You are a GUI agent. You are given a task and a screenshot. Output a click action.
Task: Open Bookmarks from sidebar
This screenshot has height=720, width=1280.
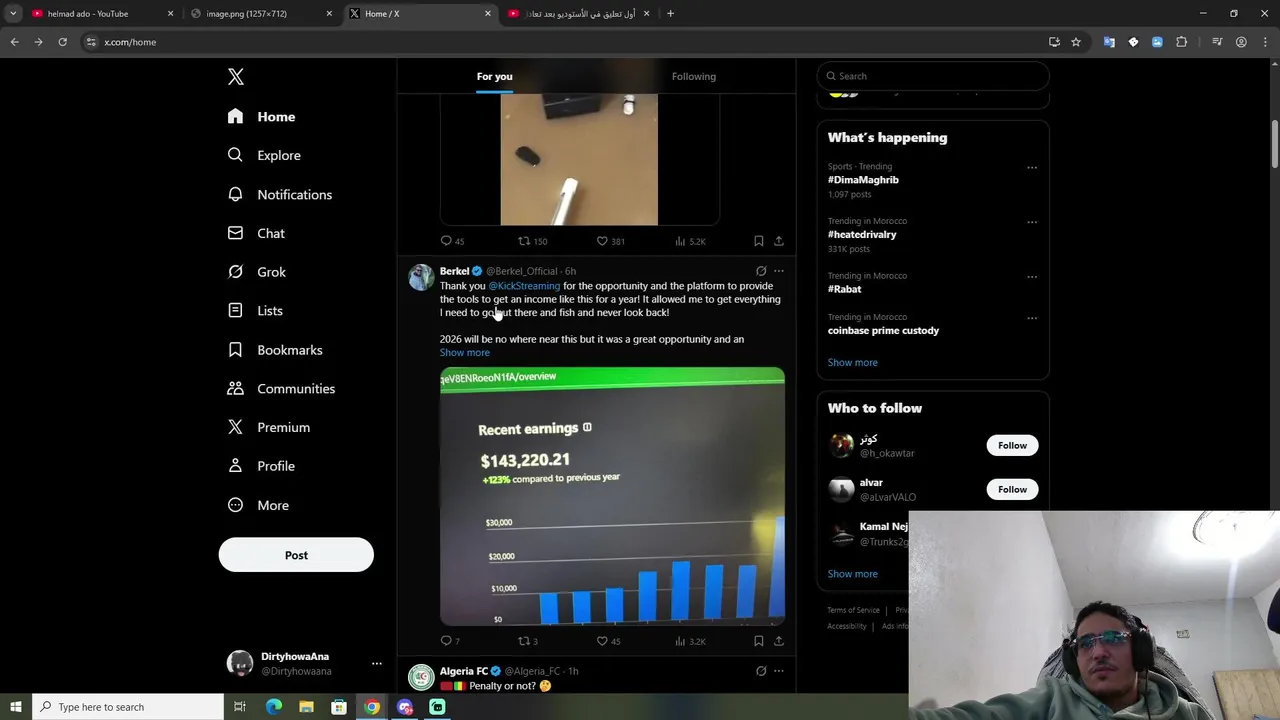point(275,350)
